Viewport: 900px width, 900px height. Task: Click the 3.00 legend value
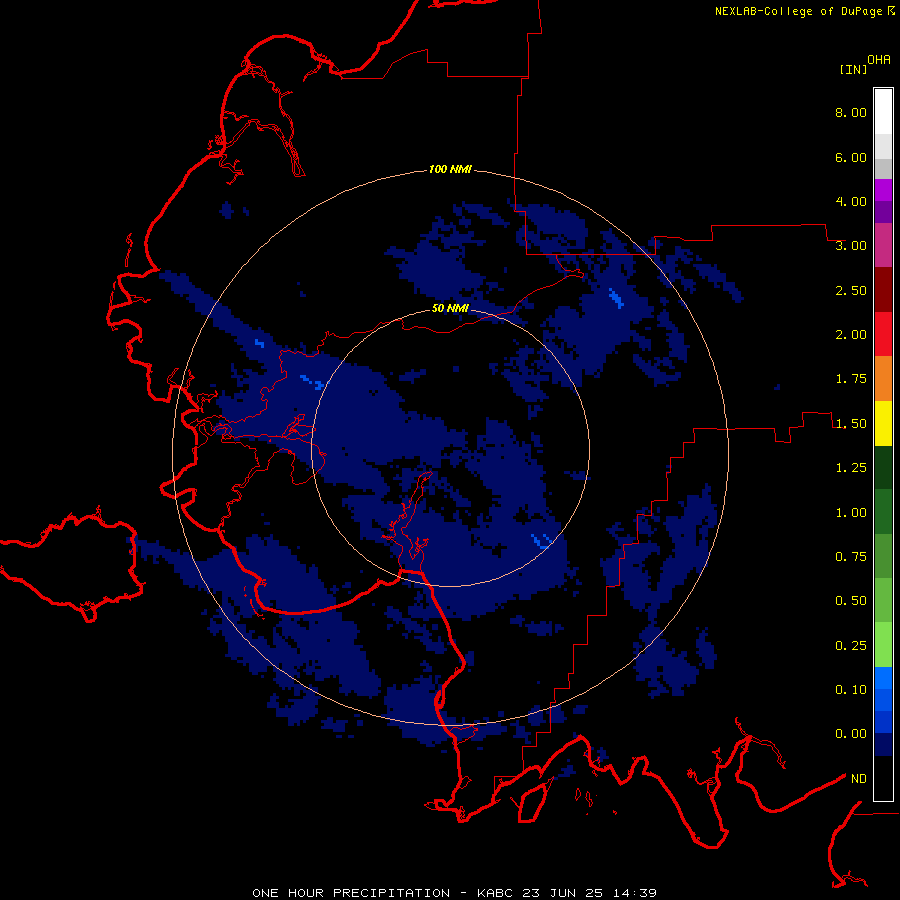click(851, 246)
